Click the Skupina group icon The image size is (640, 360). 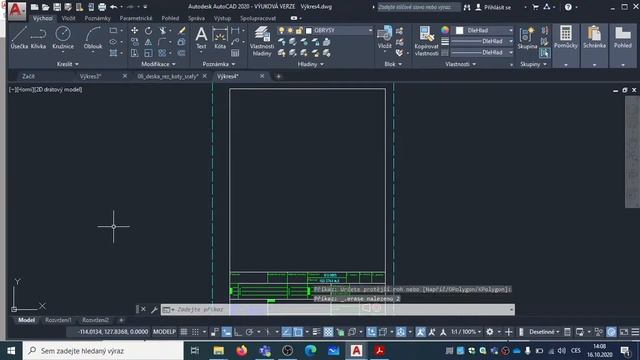[x=527, y=38]
